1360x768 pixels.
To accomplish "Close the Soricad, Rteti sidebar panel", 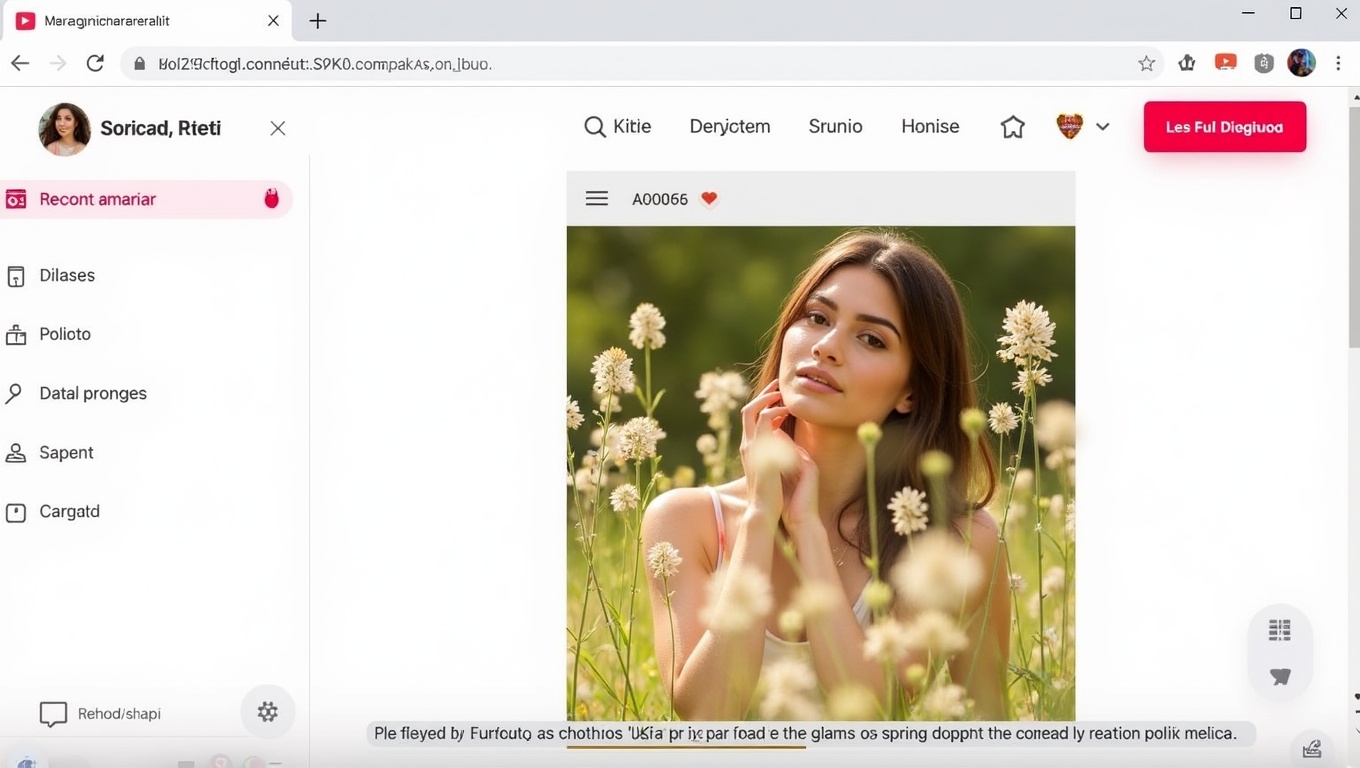I will [278, 128].
